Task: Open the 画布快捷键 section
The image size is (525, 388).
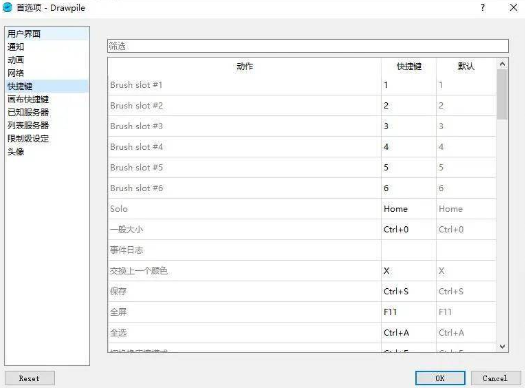Action: [47, 99]
